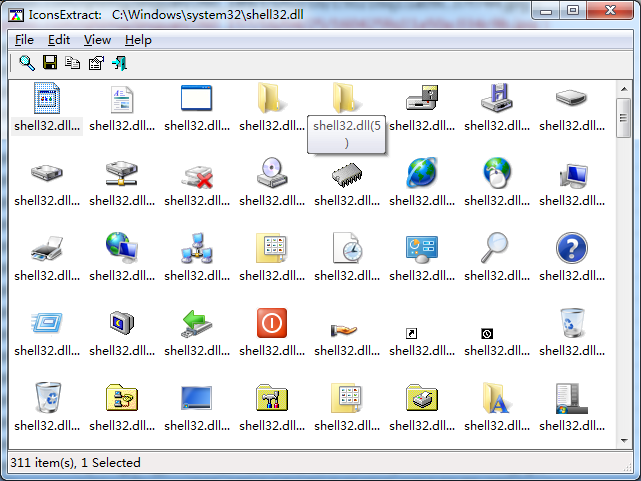Select the disconnected drive with red X
Viewport: 641px width, 481px height.
click(x=197, y=177)
